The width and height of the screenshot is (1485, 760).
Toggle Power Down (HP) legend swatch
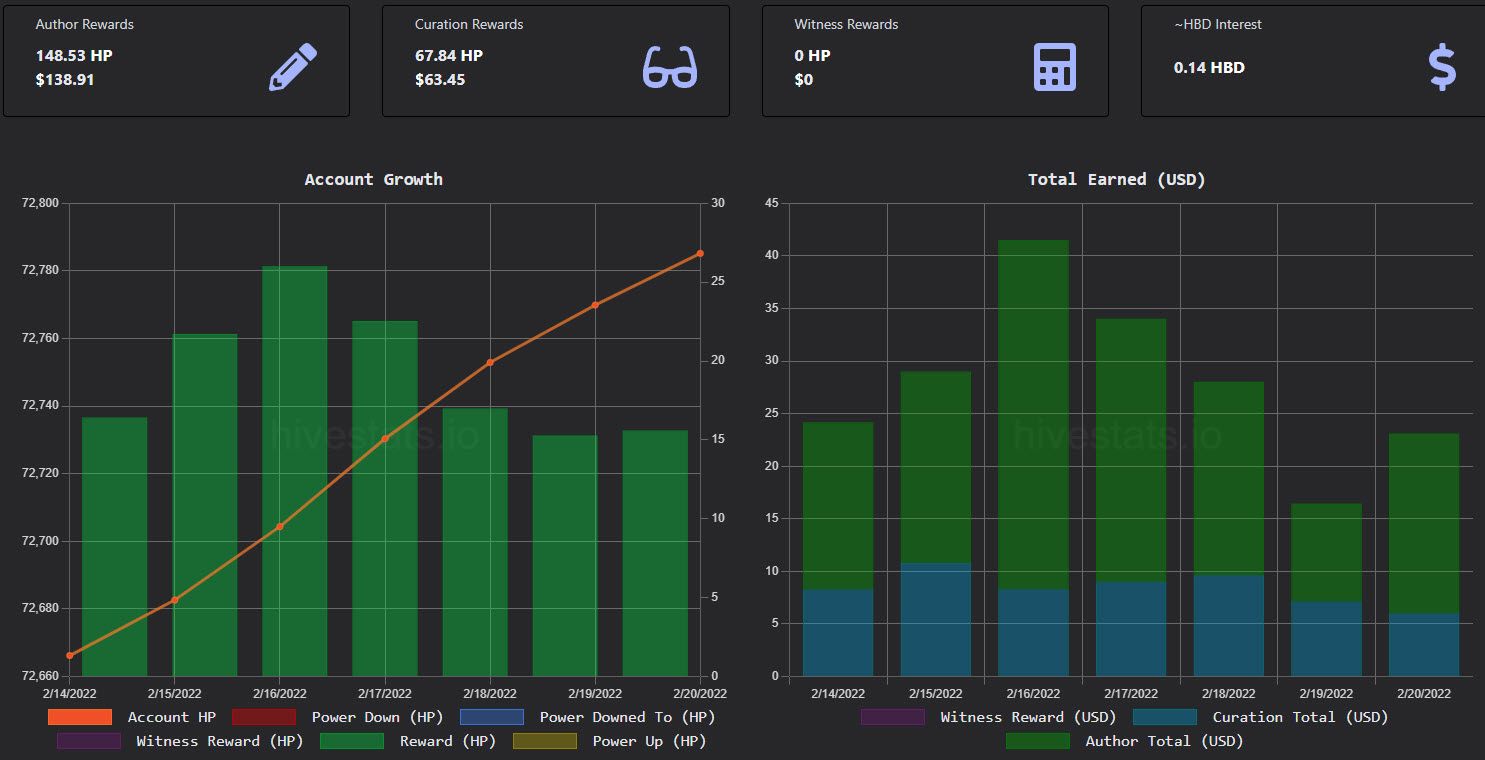264,717
